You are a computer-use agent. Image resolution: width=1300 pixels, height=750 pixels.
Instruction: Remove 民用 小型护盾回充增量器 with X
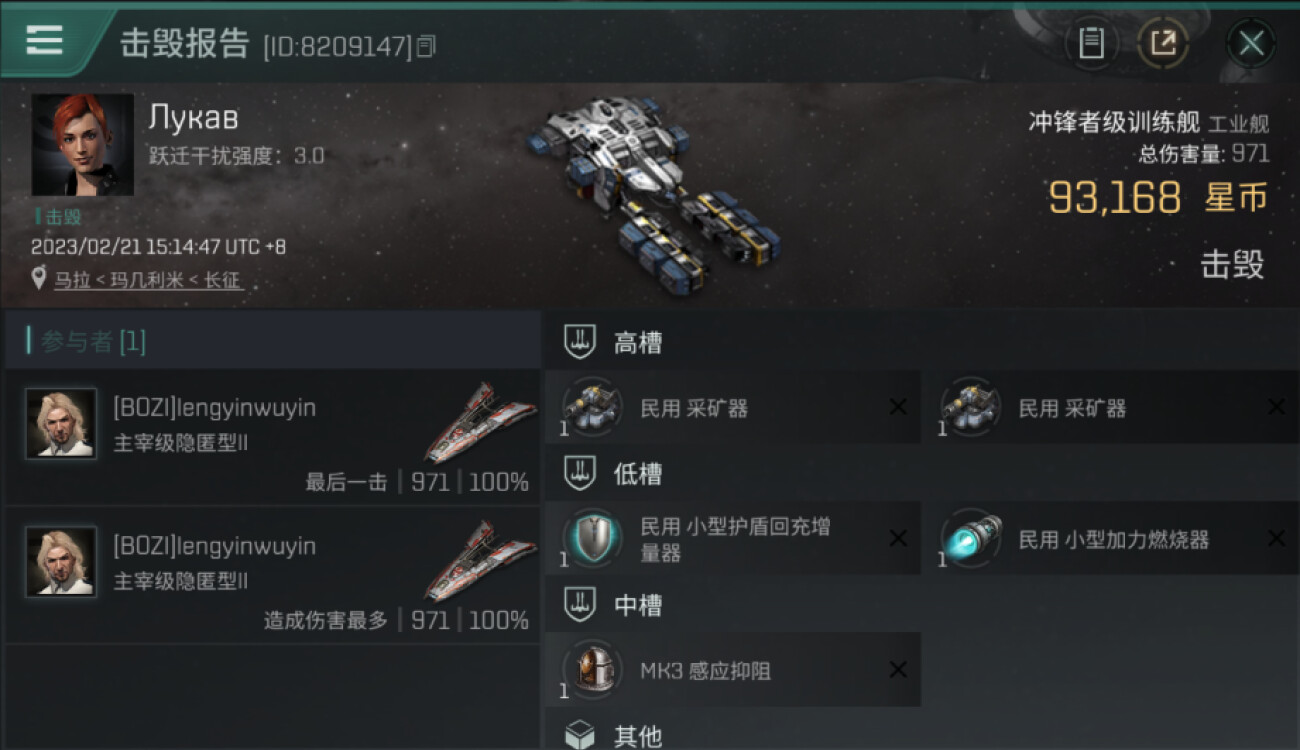(898, 539)
